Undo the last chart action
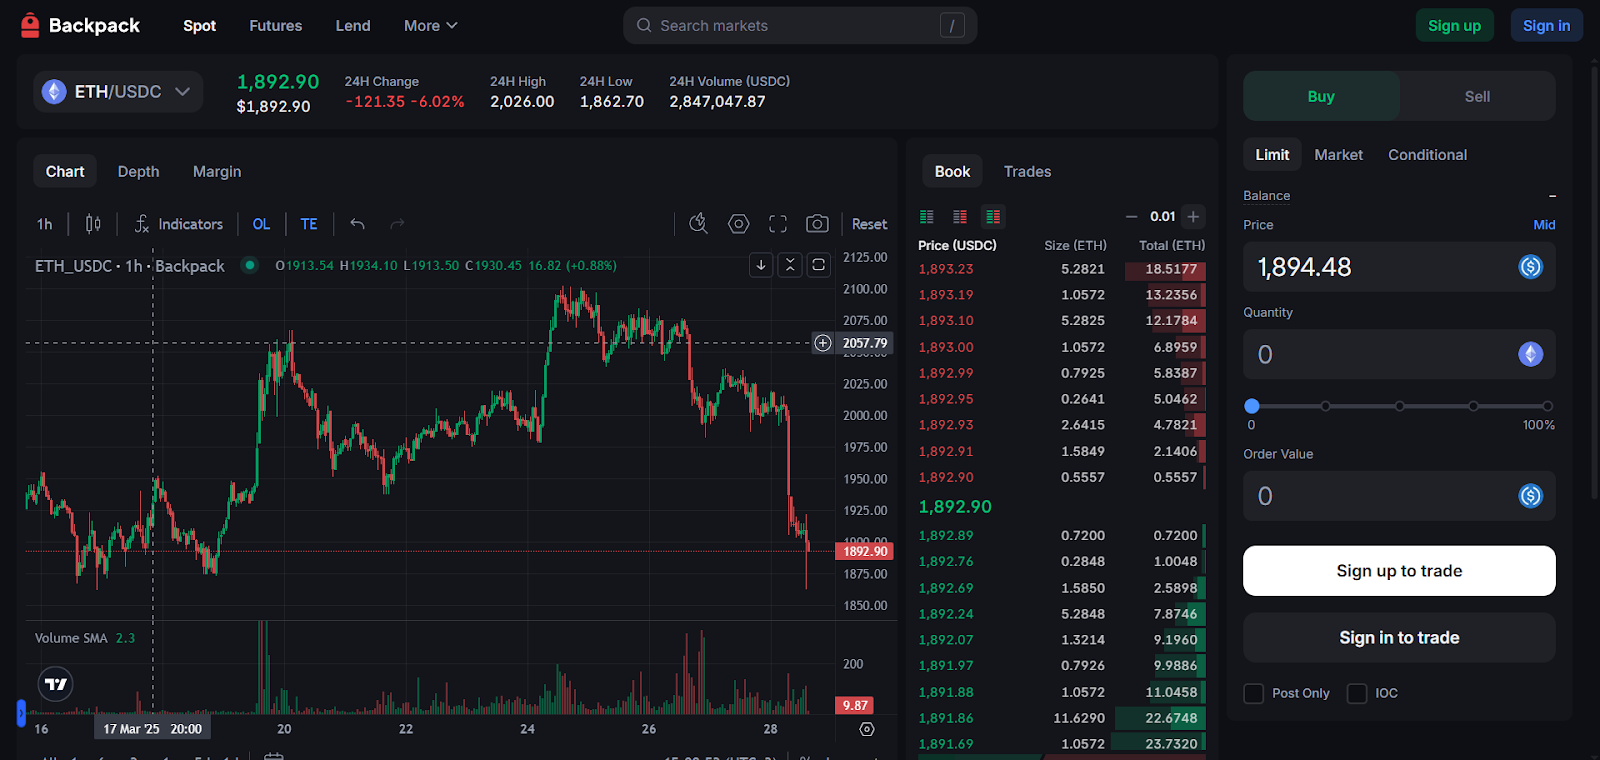This screenshot has width=1600, height=760. point(357,224)
